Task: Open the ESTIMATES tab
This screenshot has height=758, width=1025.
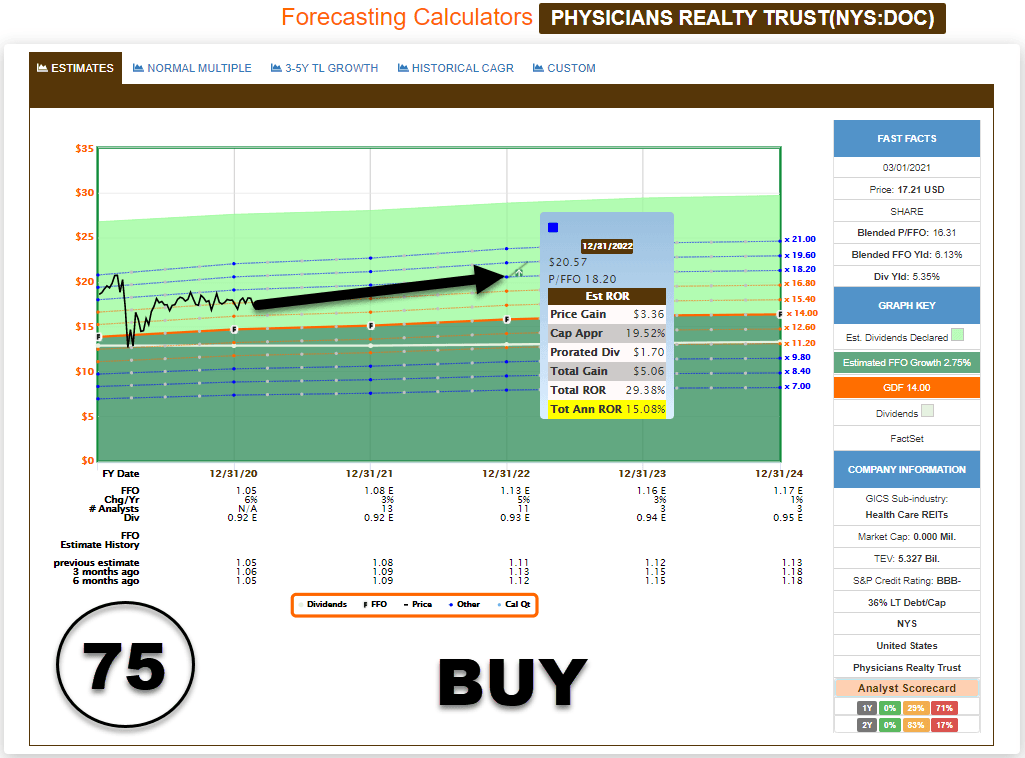Action: pyautogui.click(x=75, y=68)
